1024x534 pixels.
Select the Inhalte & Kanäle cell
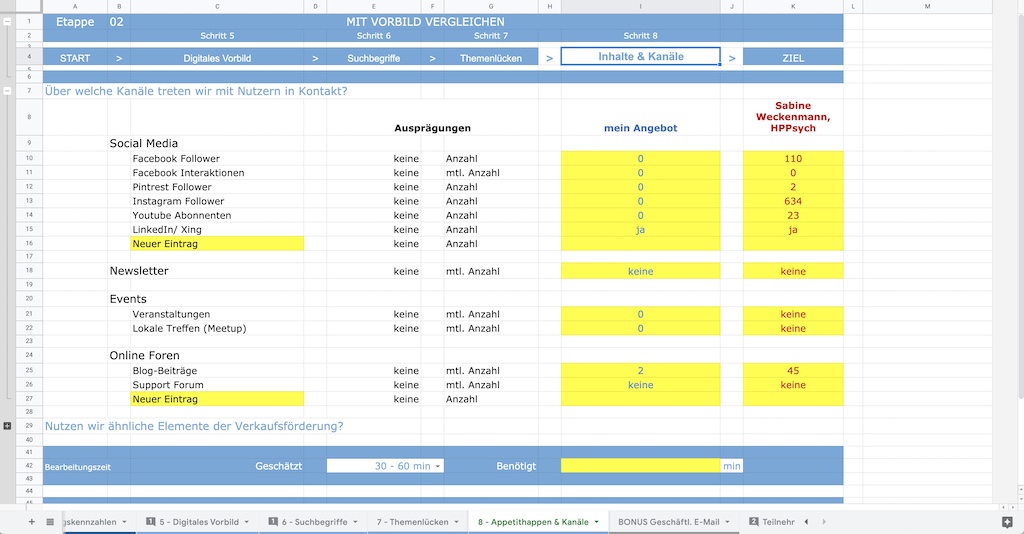click(641, 57)
